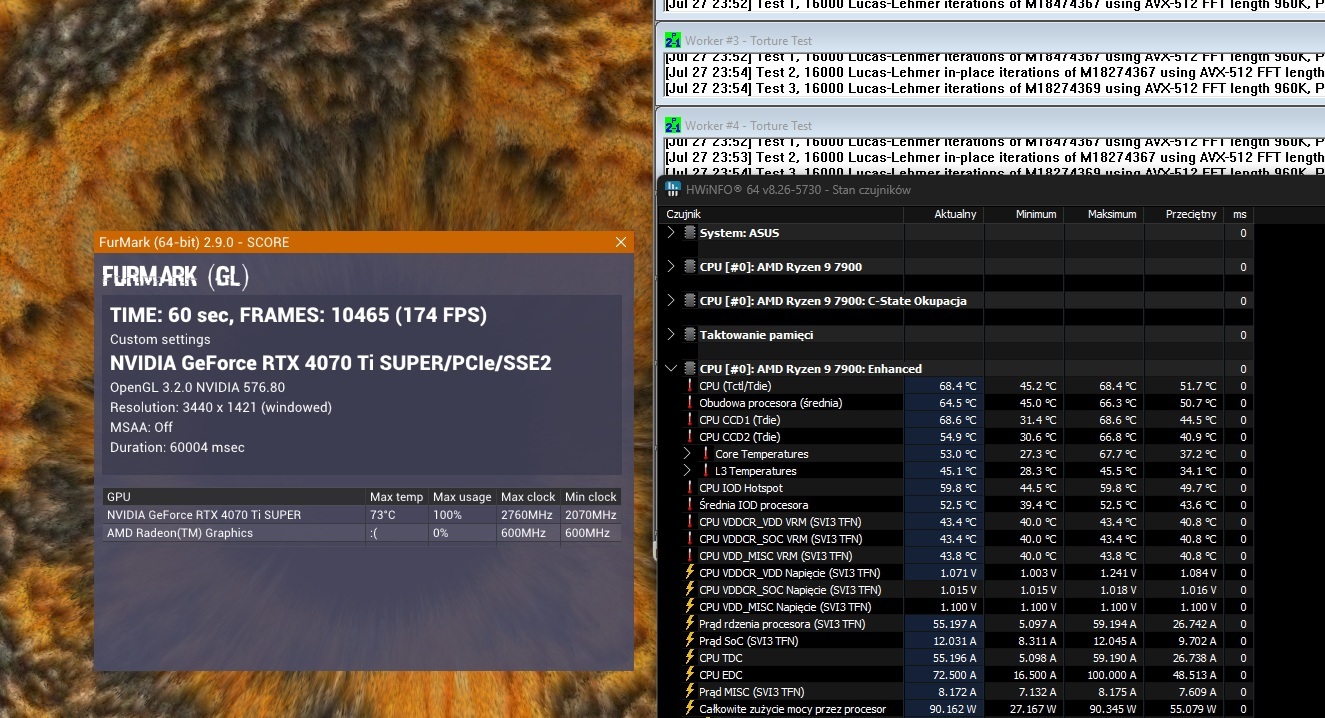The image size is (1325, 718).
Task: Click the Worker #4 Torture Test window icon
Action: pos(673,126)
